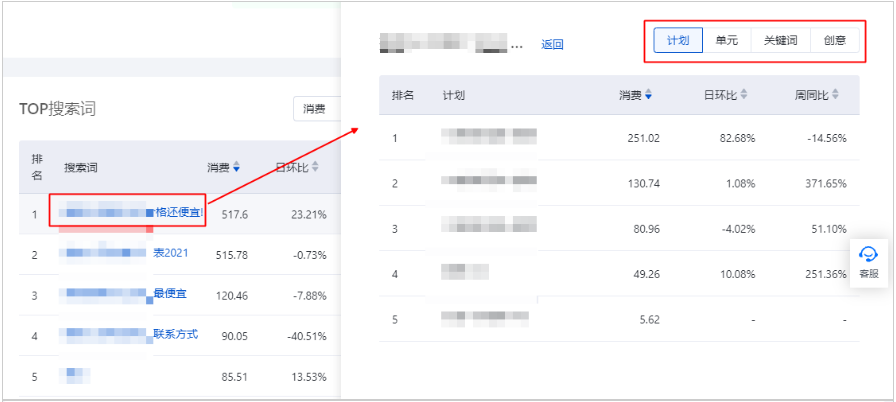Switch to the 计划 tab

point(677,41)
